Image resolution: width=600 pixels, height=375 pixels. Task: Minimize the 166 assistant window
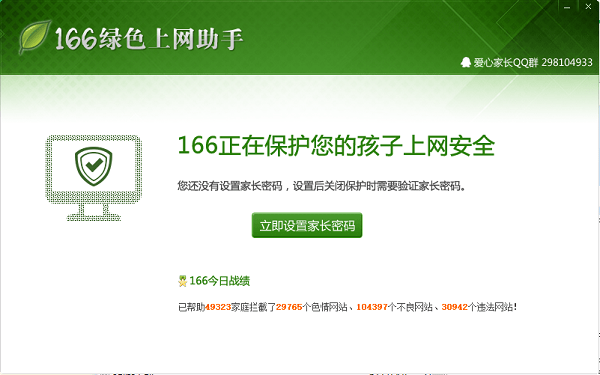pos(567,7)
